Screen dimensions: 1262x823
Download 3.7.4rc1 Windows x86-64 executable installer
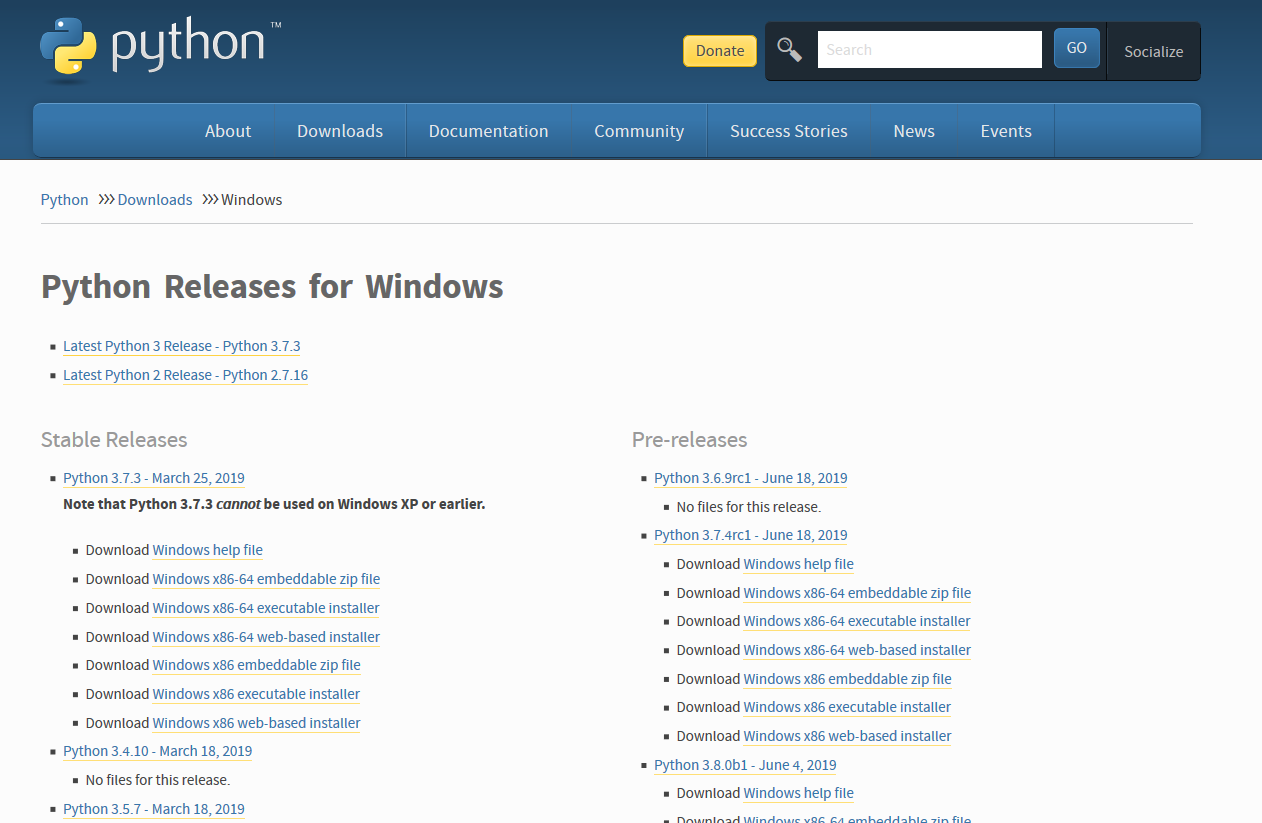857,621
